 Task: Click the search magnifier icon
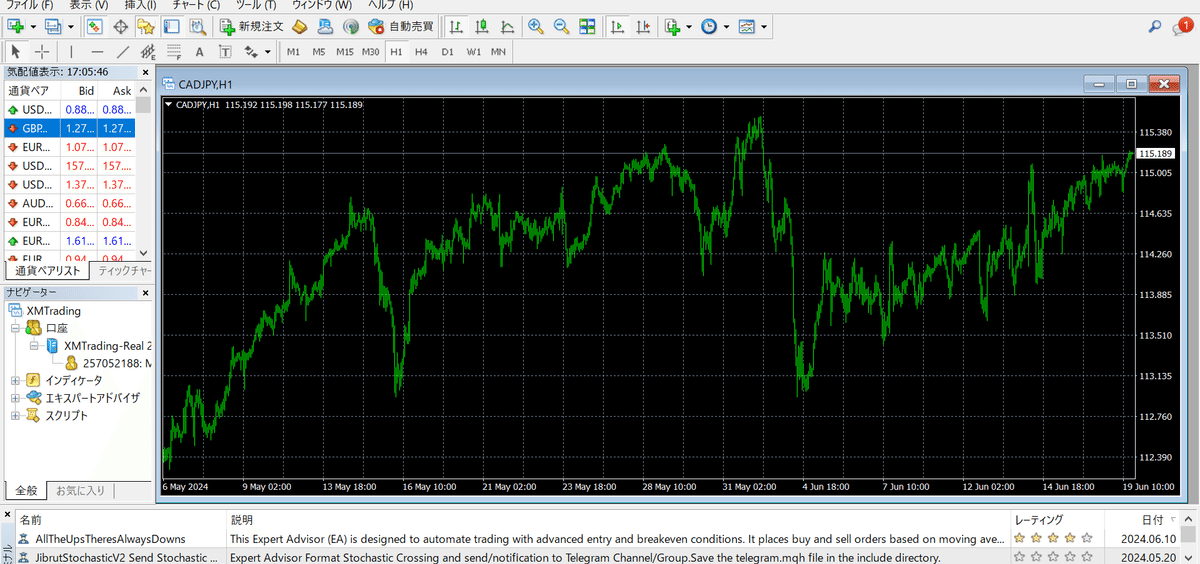pyautogui.click(x=1155, y=26)
